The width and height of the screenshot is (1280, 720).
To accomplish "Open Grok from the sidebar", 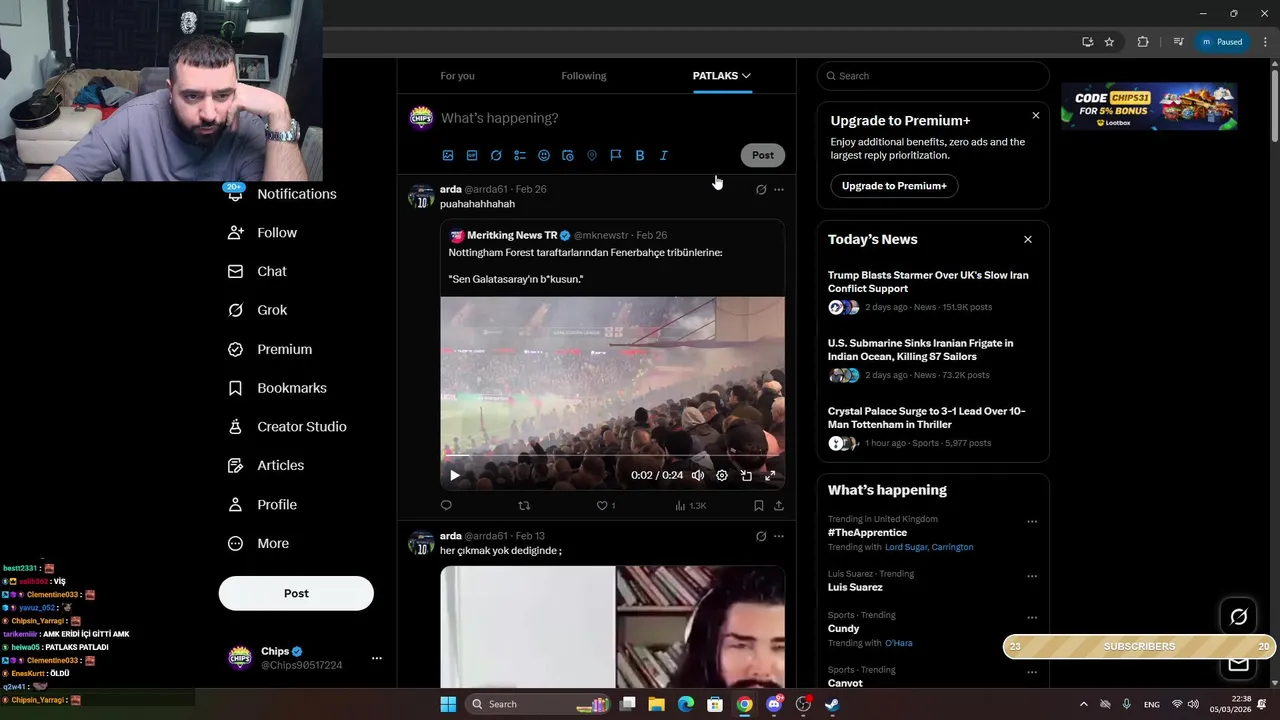I will (258, 310).
